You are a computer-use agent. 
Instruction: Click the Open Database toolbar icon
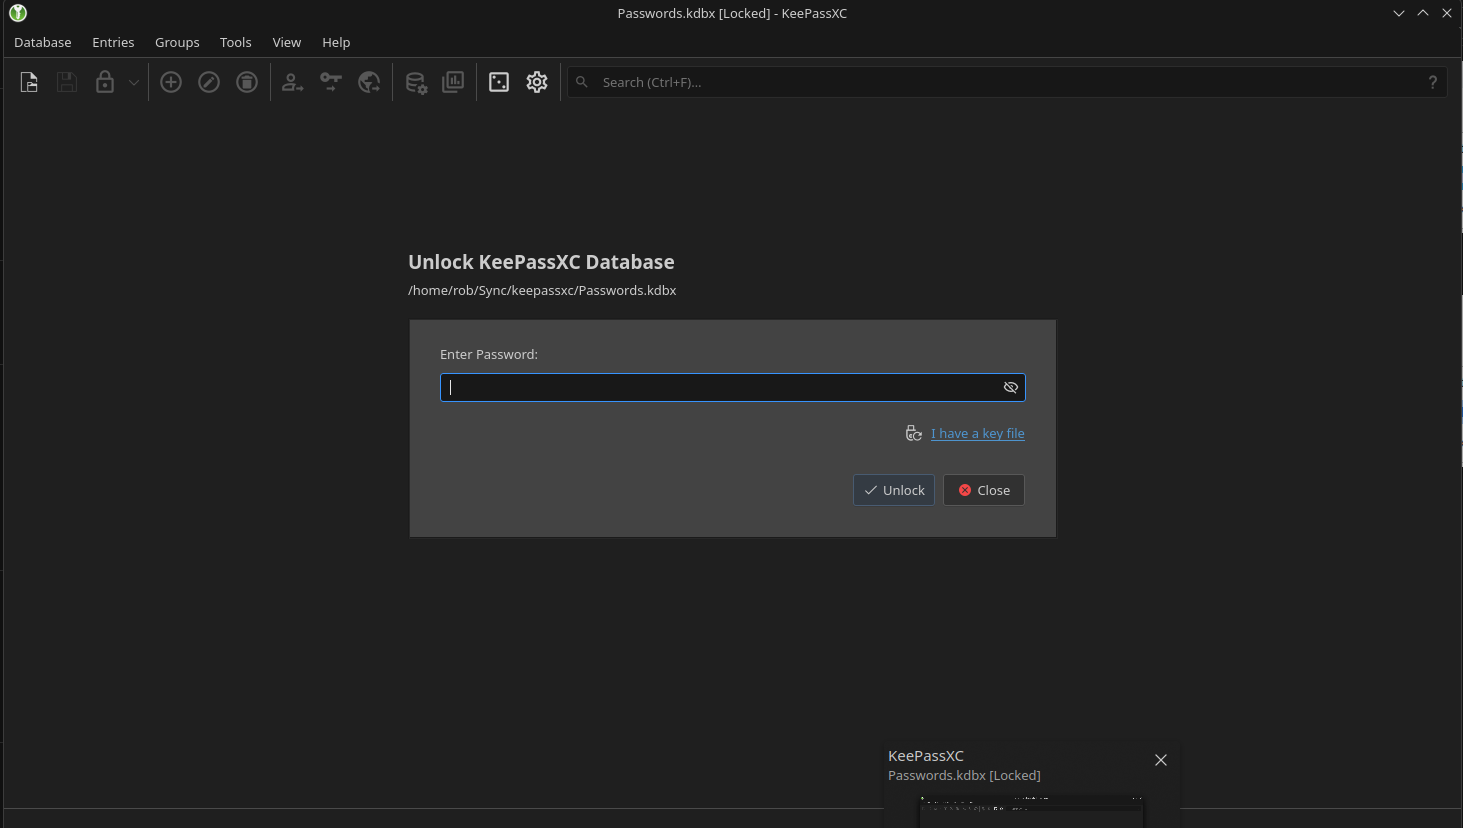click(x=29, y=82)
